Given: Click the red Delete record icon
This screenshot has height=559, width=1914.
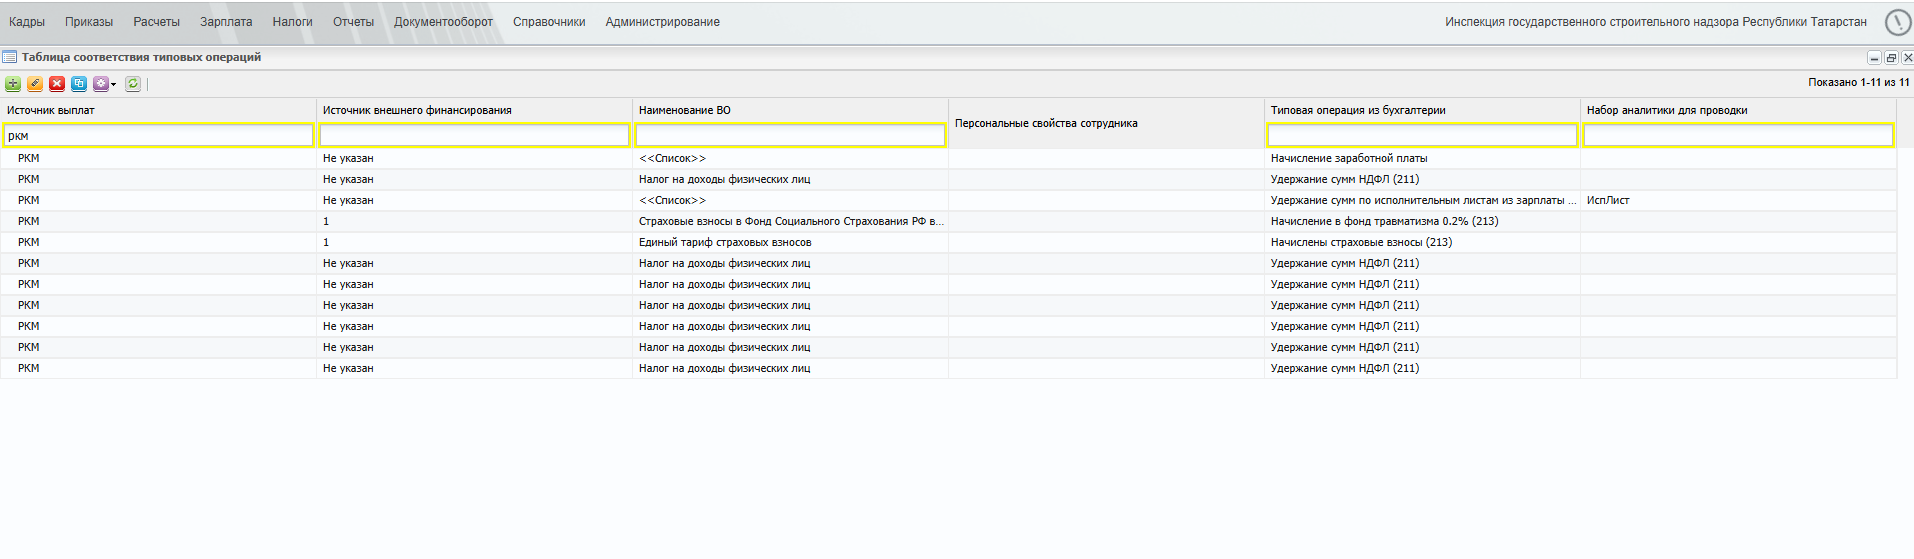Looking at the screenshot, I should 57,84.
